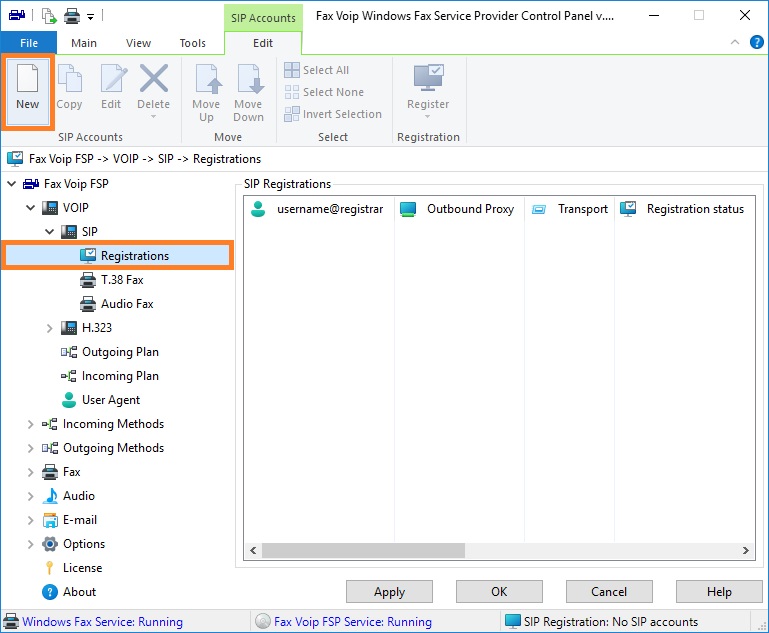
Task: Click the Fax printer icon in tree
Action: (50, 472)
